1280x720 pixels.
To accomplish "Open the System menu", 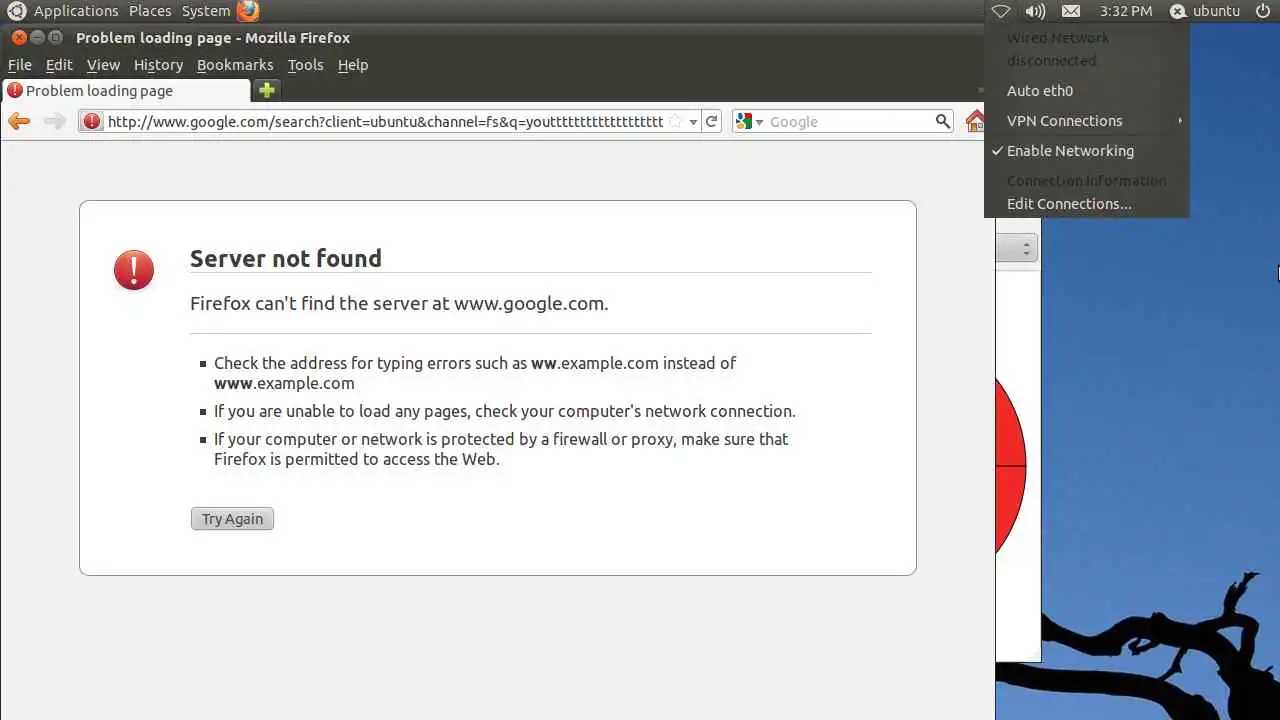I will (206, 11).
